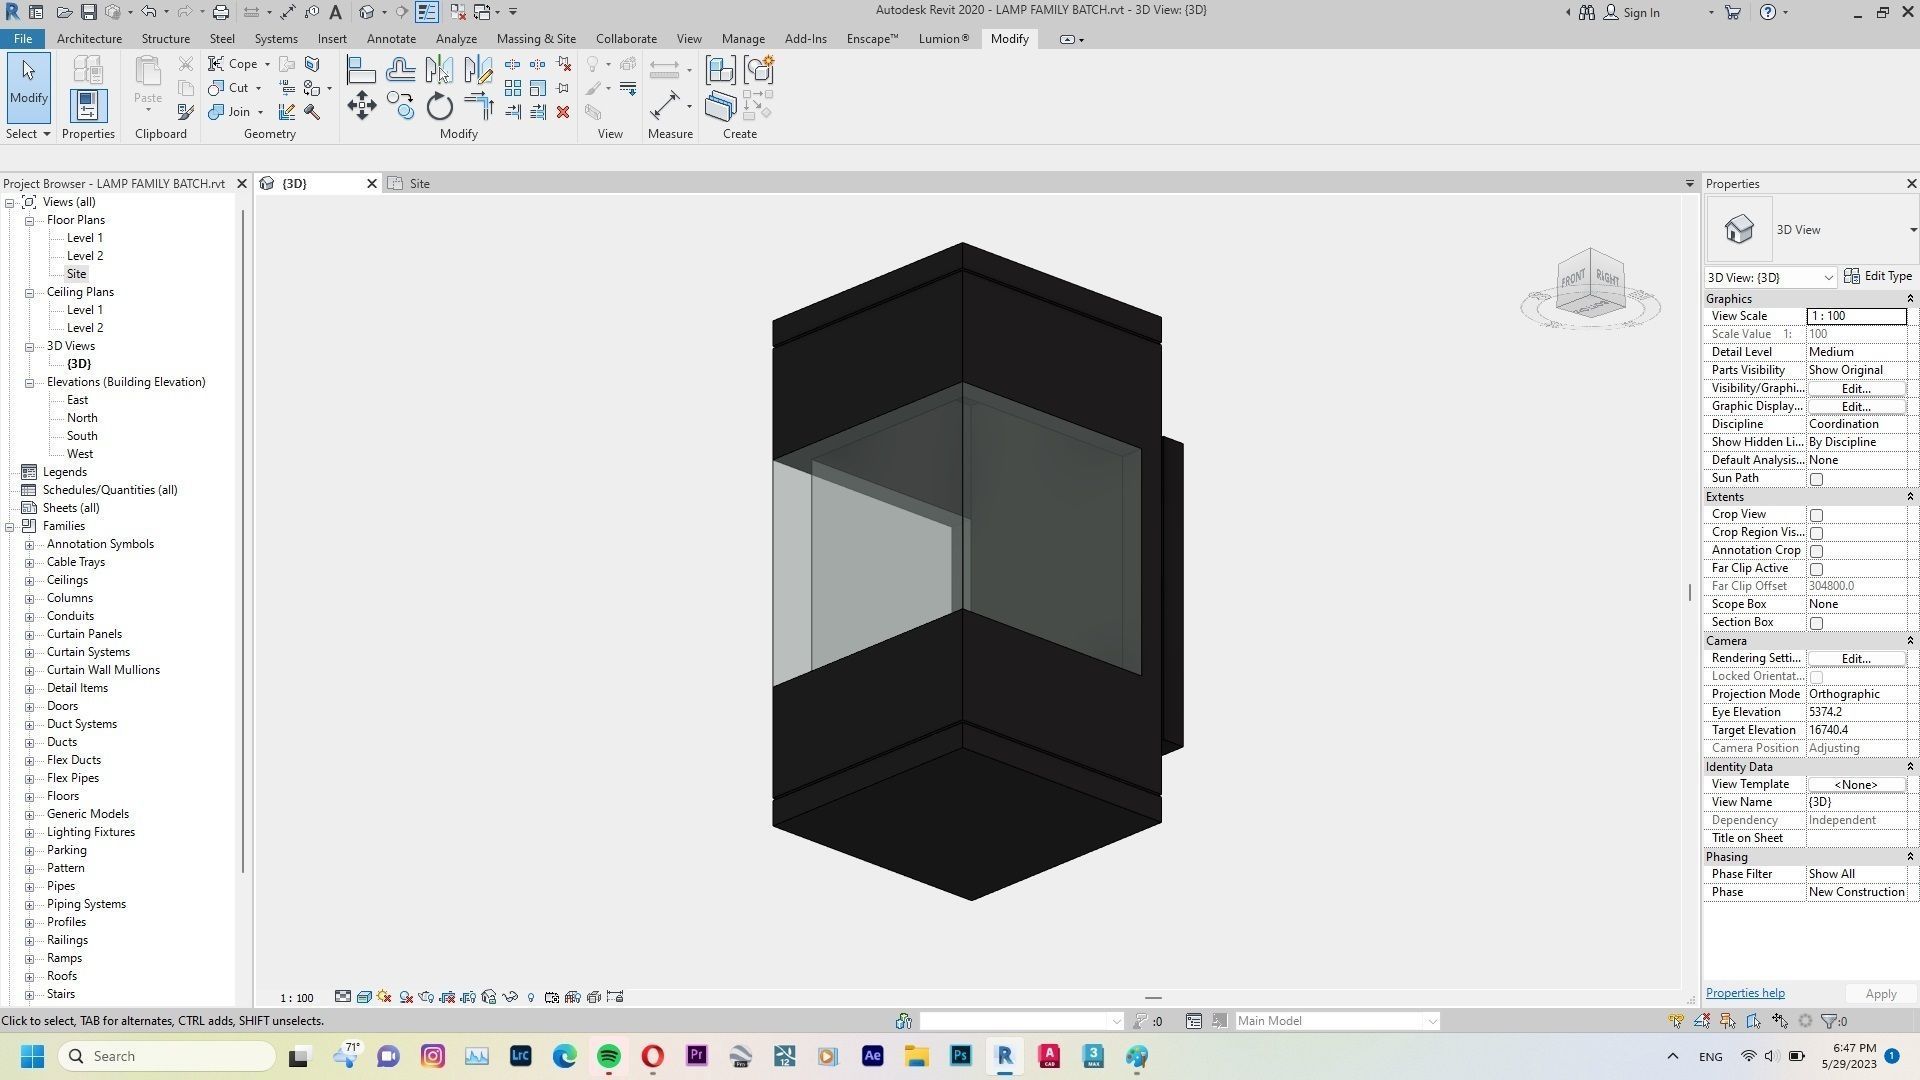This screenshot has width=1920, height=1080.
Task: Select the Array tool
Action: point(513,88)
